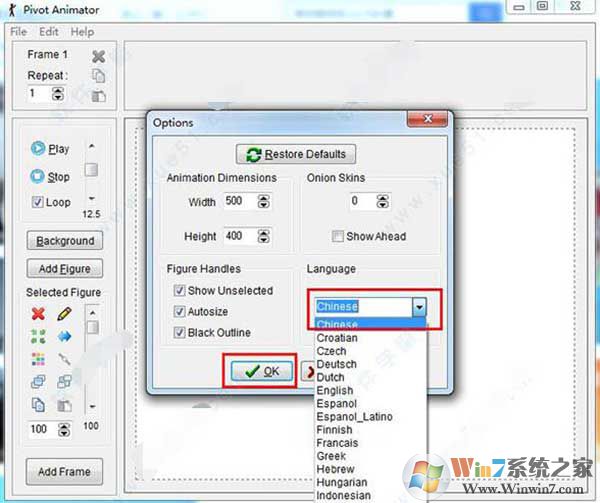Enable Show Ahead for onion skins

(338, 236)
